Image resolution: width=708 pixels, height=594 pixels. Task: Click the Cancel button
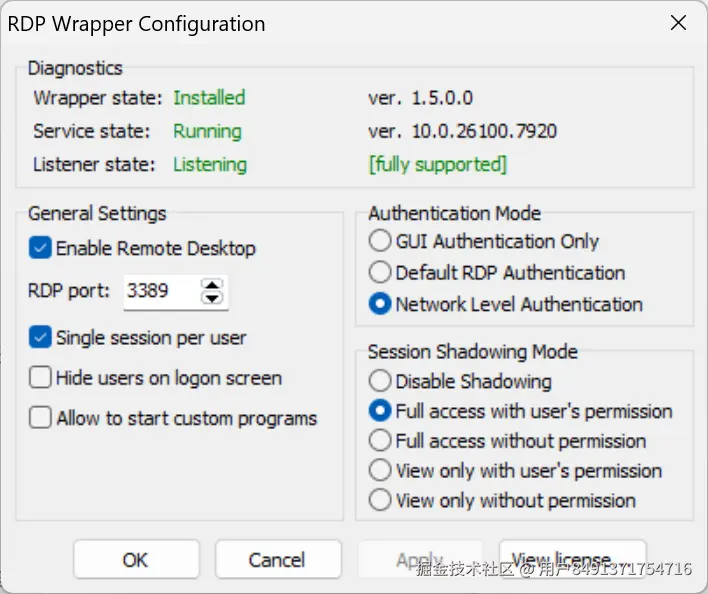point(278,559)
